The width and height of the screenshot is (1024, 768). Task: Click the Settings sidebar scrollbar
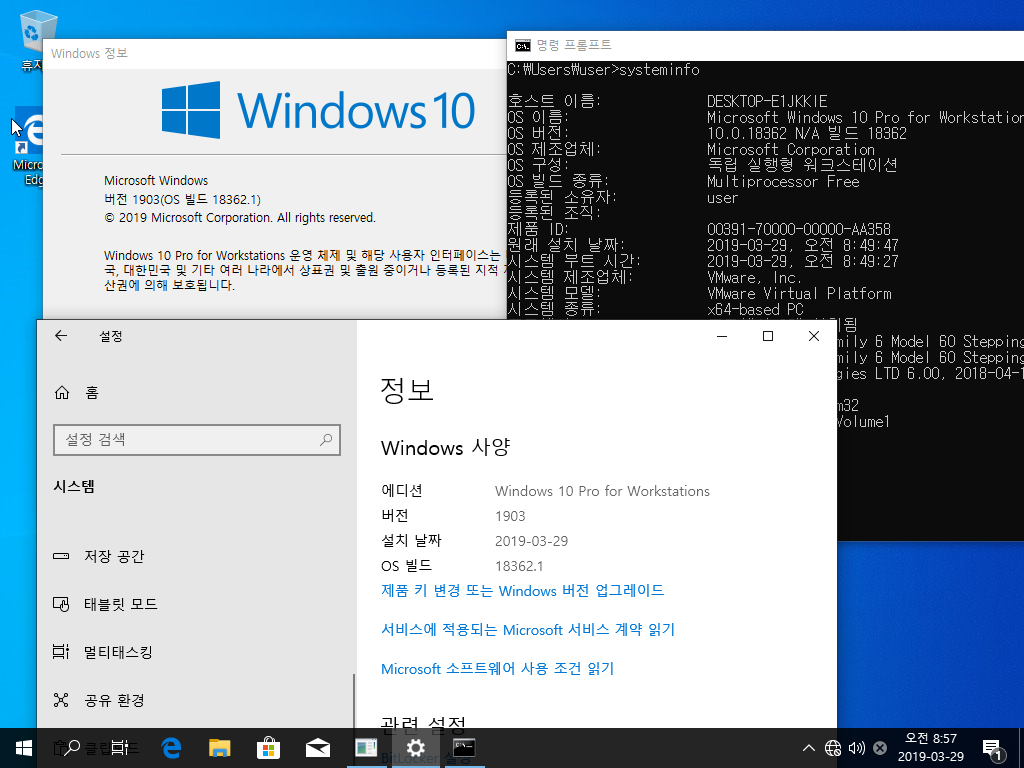(x=354, y=701)
